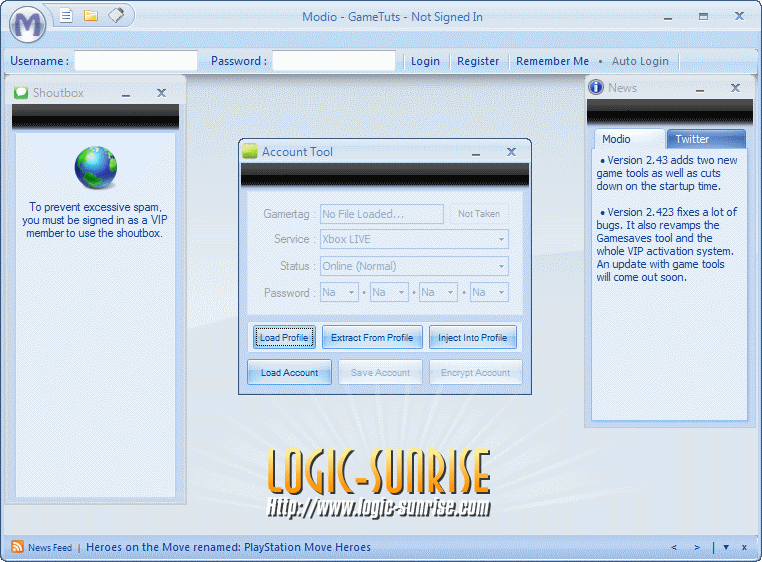Image resolution: width=762 pixels, height=562 pixels.
Task: Go to previous news feed item
Action: [674, 547]
